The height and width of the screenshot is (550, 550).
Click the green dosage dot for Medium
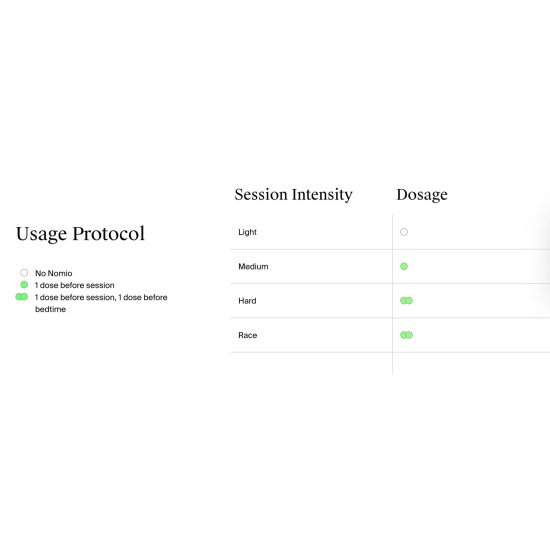pos(404,266)
